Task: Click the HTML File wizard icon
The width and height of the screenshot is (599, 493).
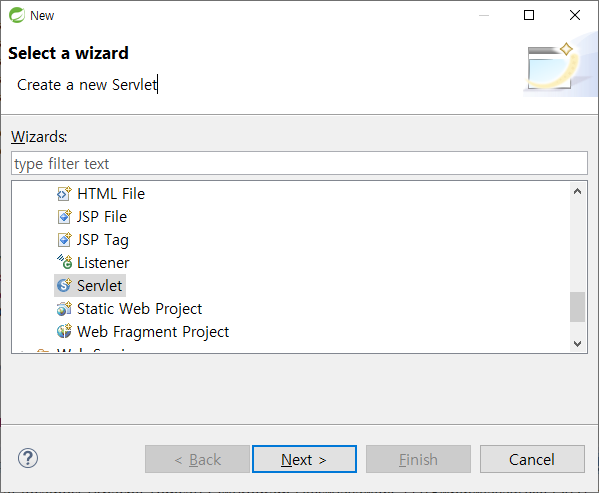Action: tap(64, 194)
